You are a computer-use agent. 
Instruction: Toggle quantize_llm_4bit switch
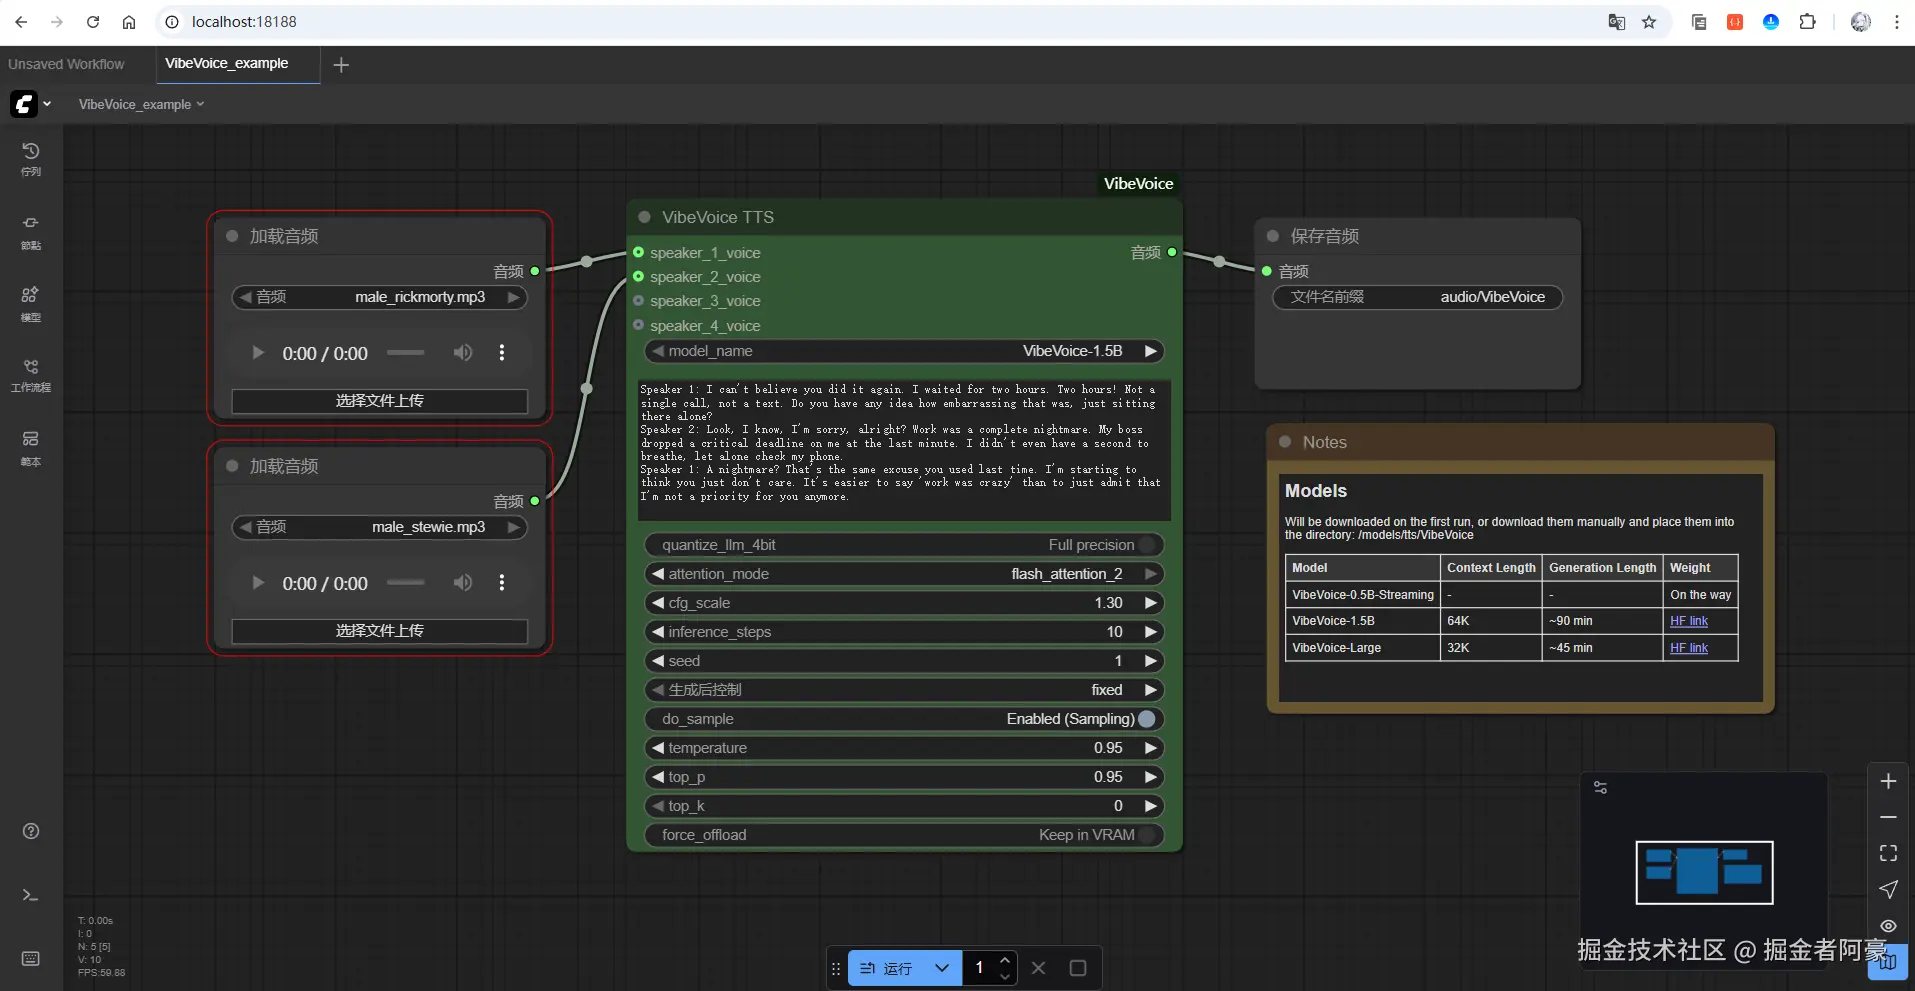1146,545
